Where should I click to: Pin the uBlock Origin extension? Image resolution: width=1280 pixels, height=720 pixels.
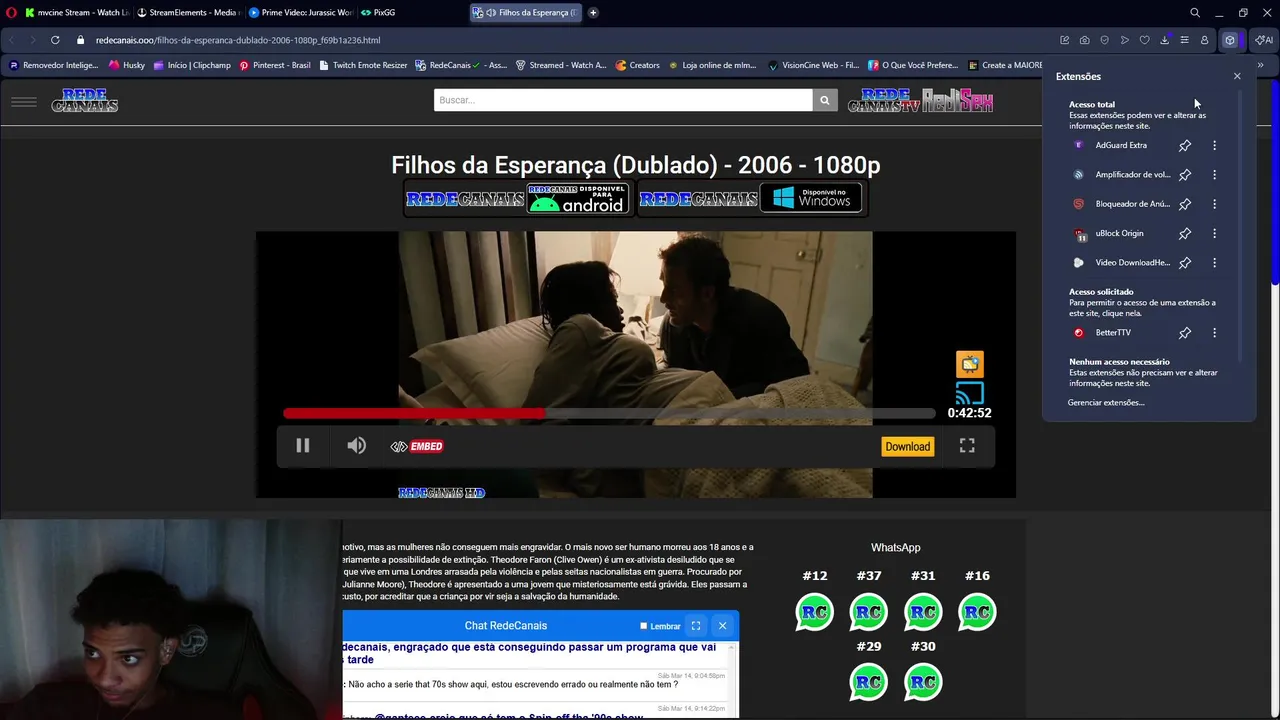[1185, 233]
